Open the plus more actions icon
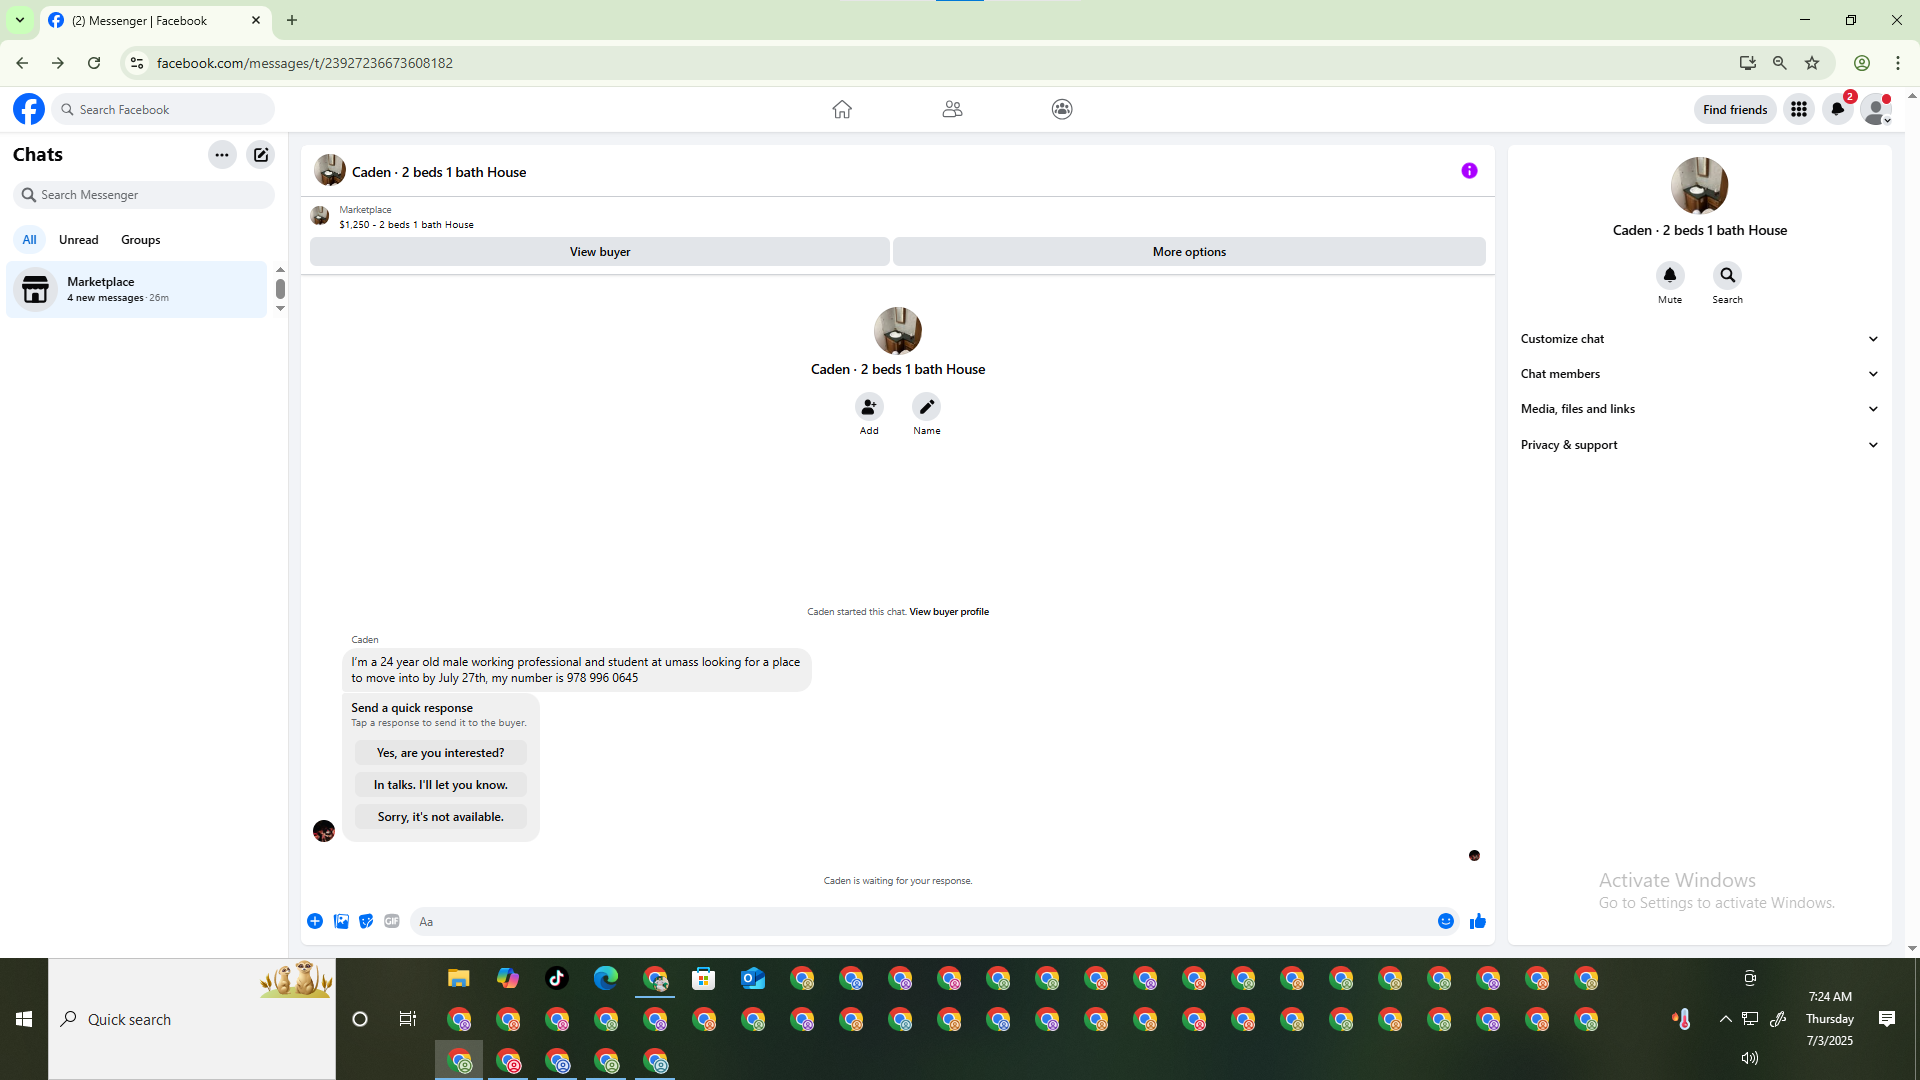The width and height of the screenshot is (1920, 1080). [x=315, y=921]
